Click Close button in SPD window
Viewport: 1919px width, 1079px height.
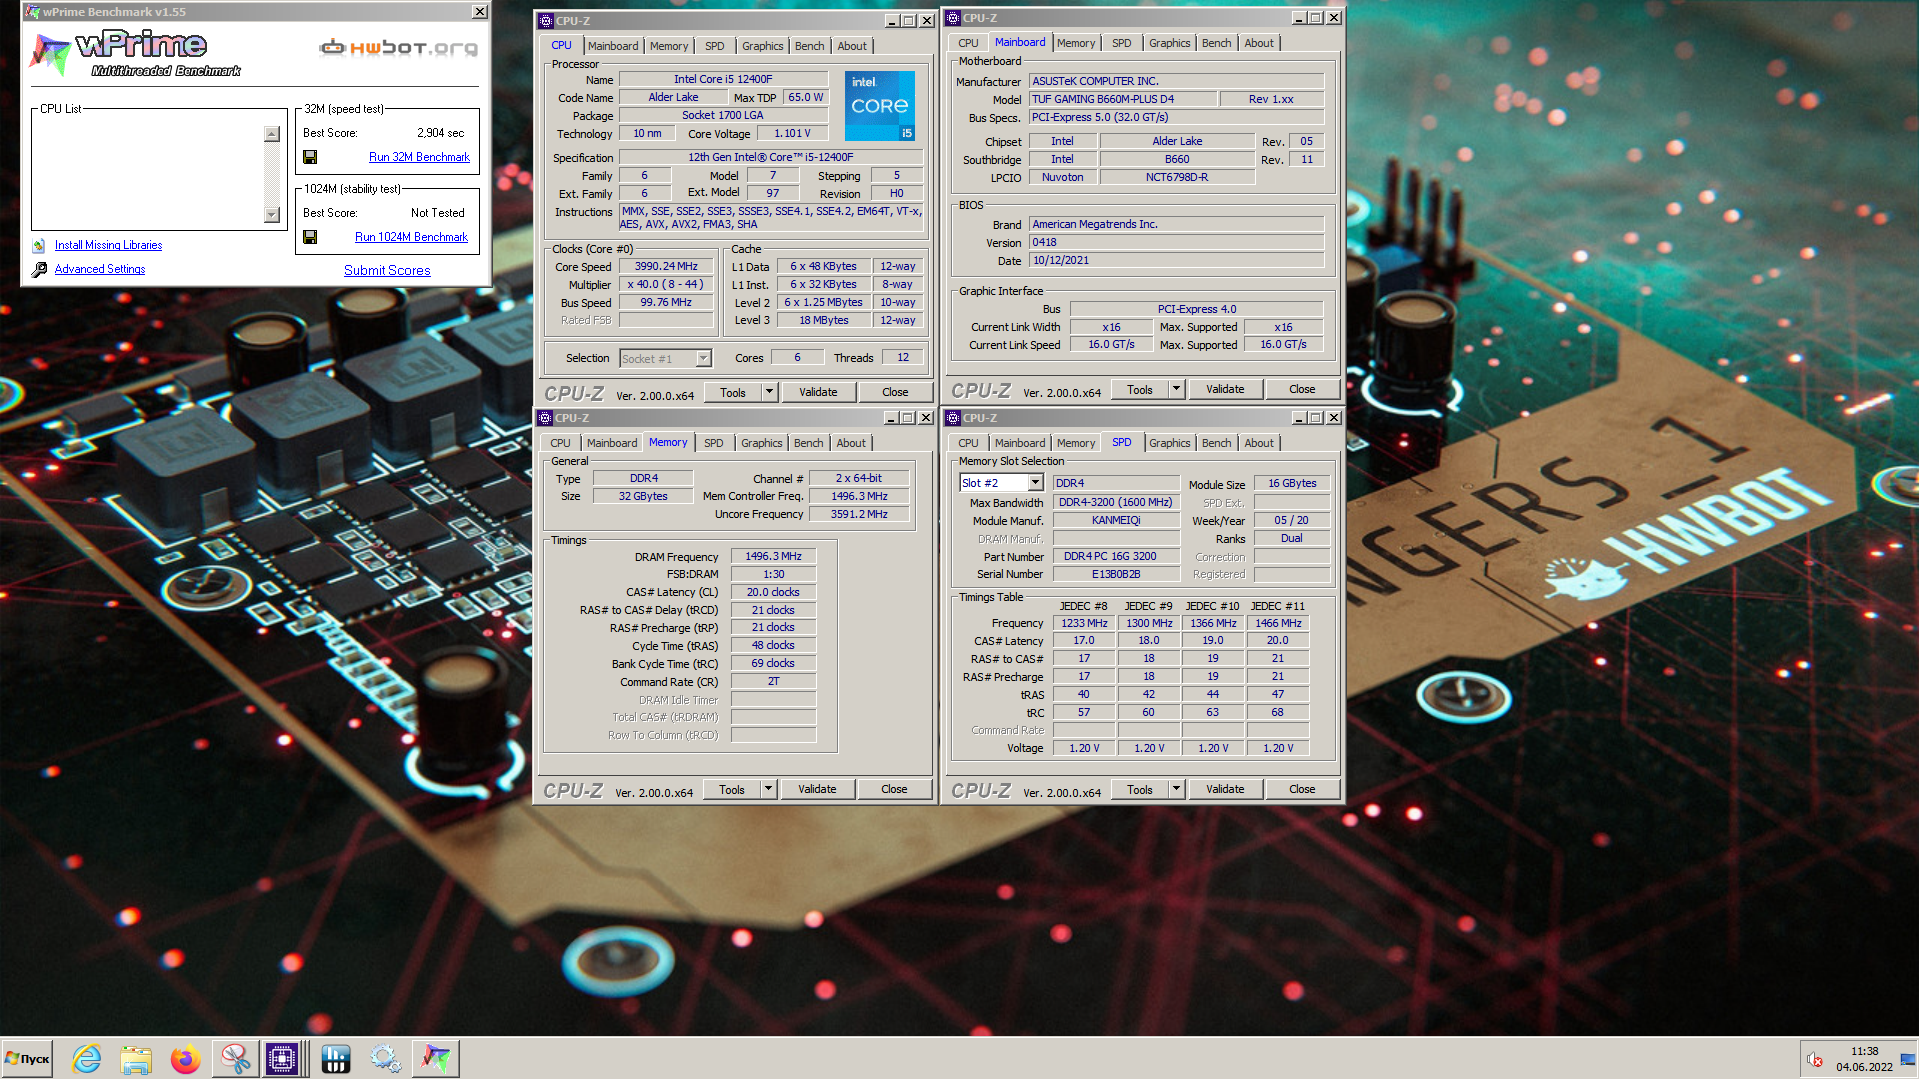pos(1302,789)
